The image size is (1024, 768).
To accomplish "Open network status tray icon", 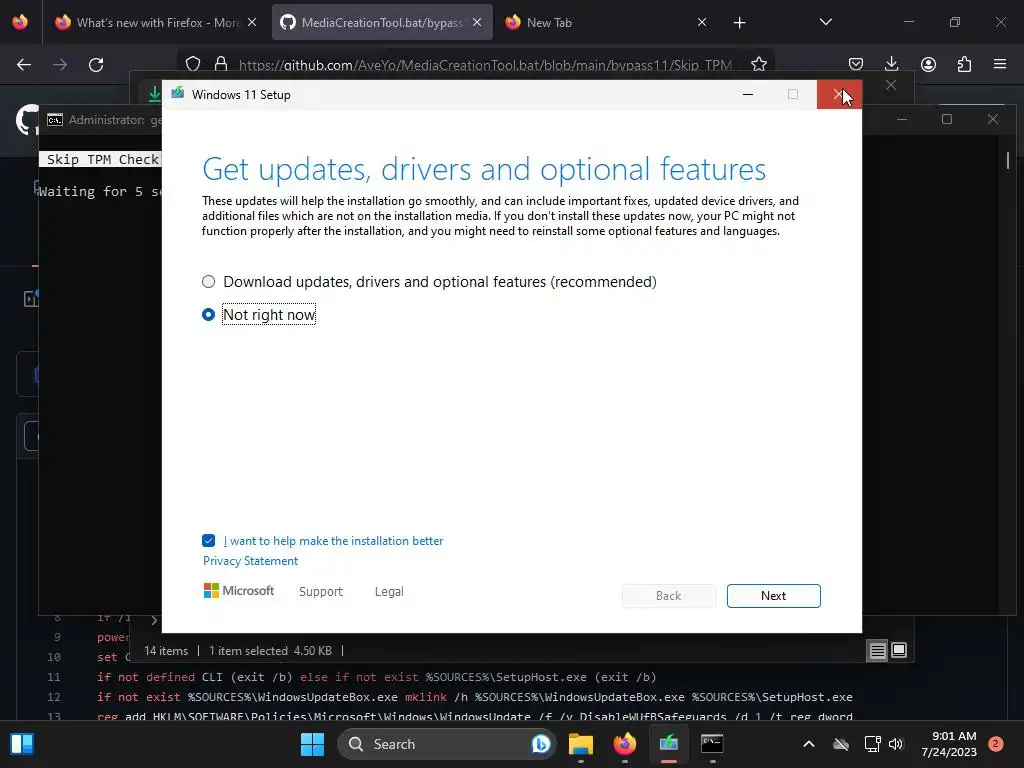I will click(x=872, y=744).
